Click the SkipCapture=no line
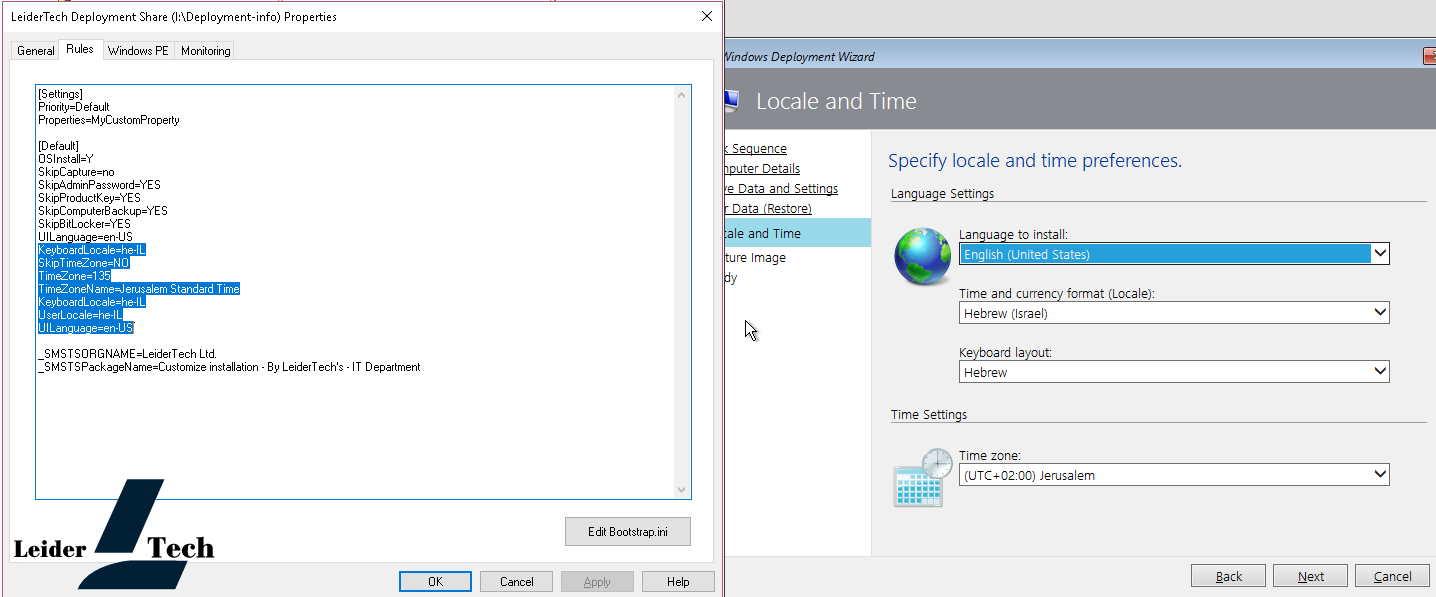1436x597 pixels. click(x=76, y=172)
